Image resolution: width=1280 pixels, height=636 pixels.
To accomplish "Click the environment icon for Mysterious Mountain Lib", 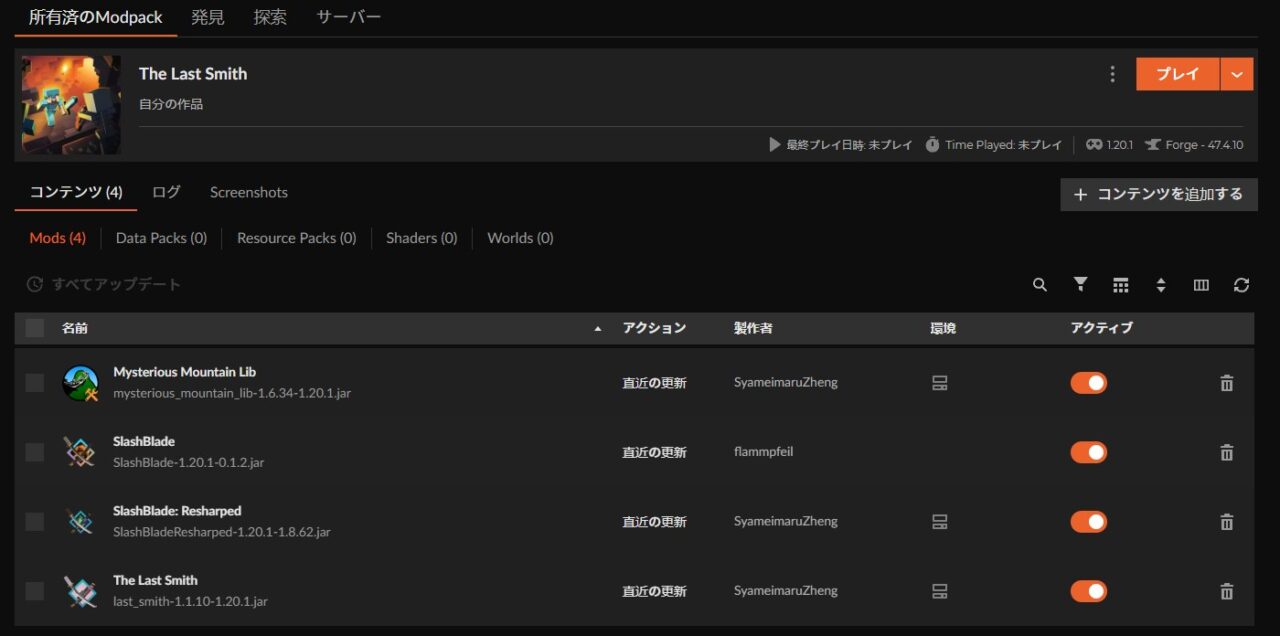I will pyautogui.click(x=938, y=382).
